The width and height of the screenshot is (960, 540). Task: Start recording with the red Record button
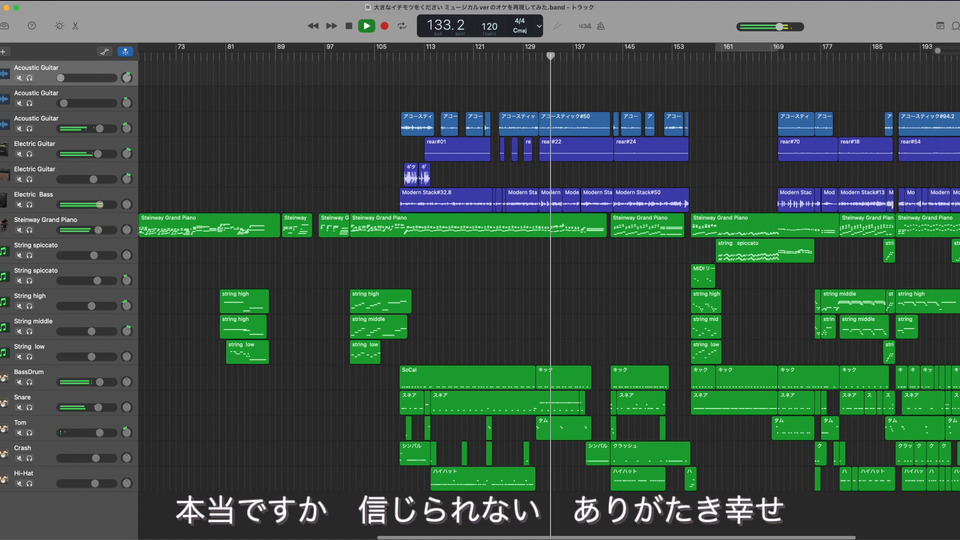pyautogui.click(x=384, y=26)
